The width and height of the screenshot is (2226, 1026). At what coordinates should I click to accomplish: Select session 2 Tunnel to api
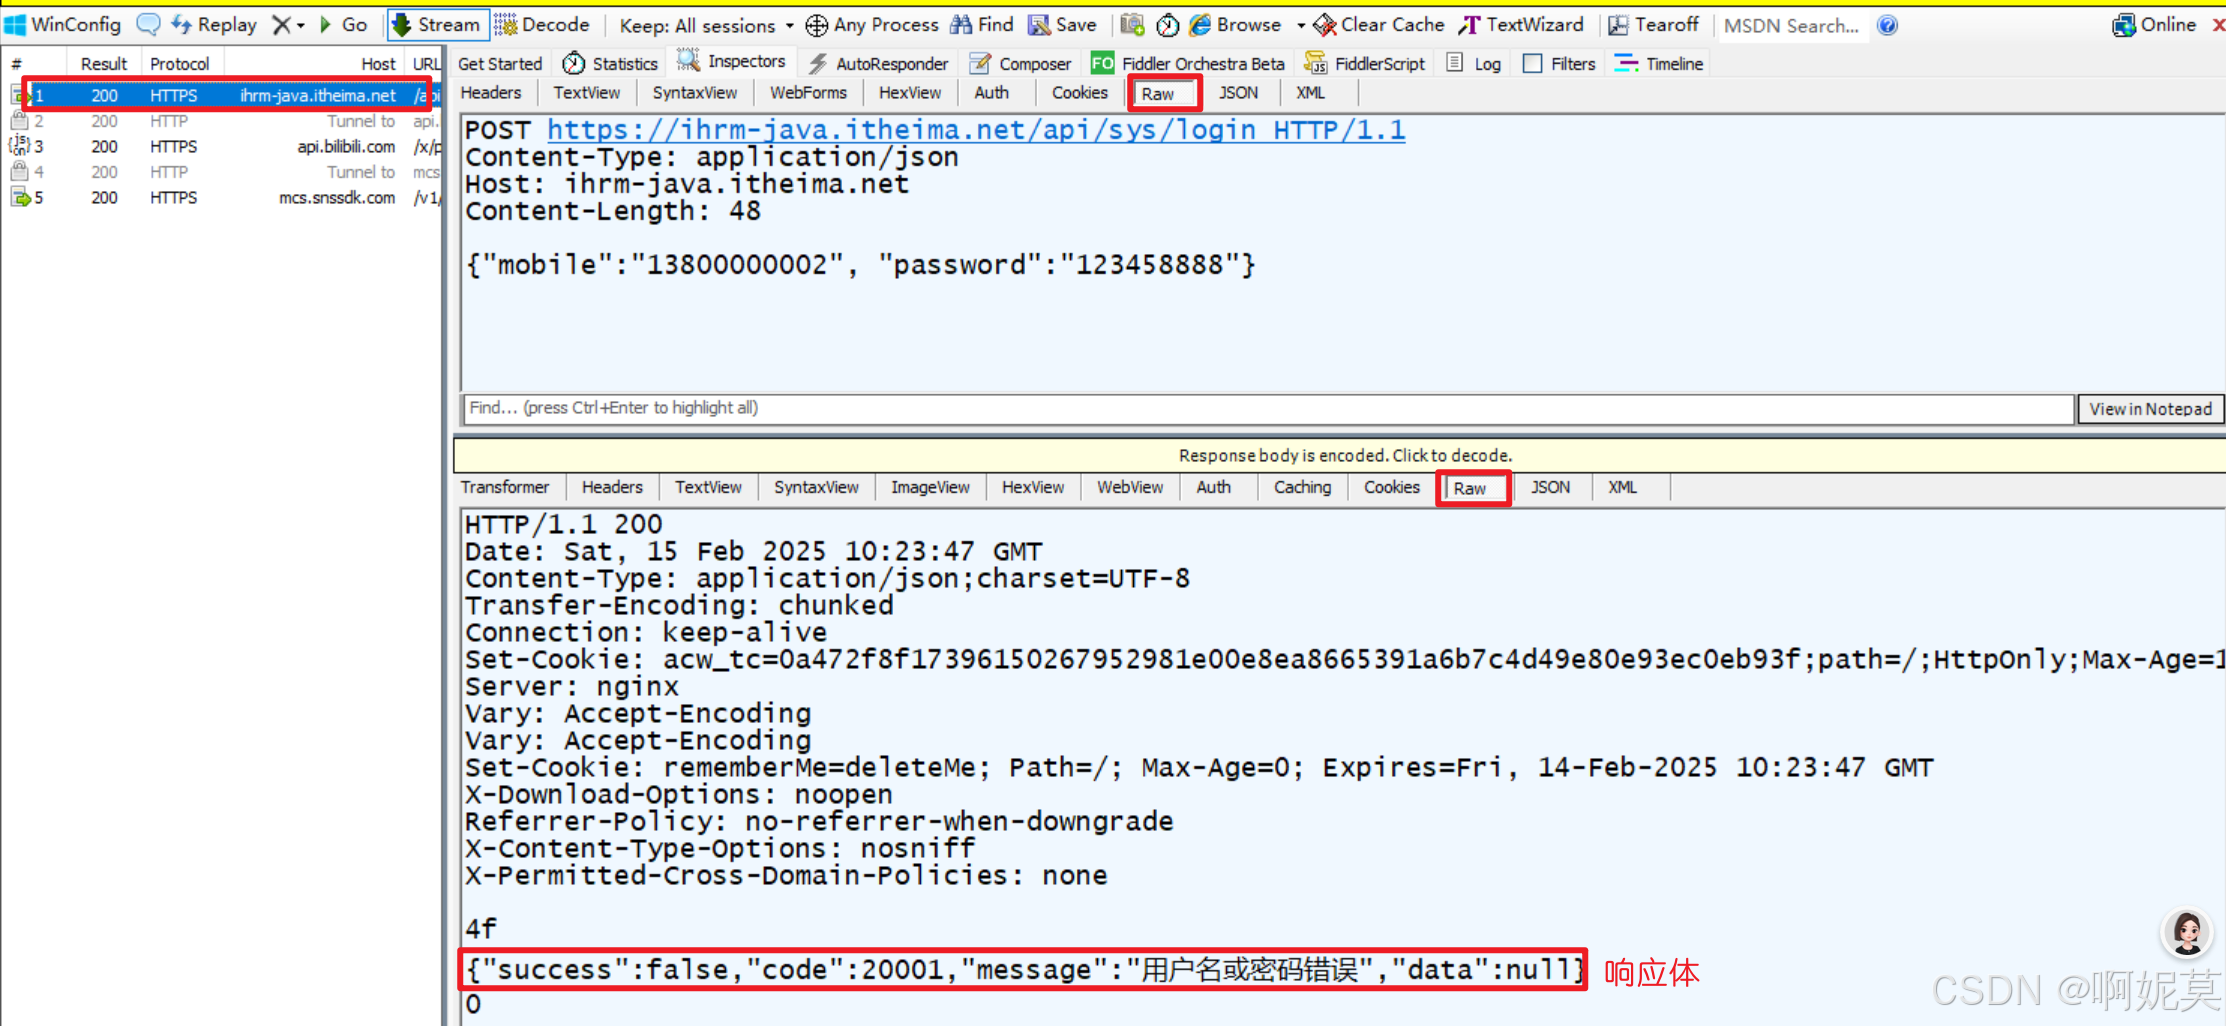[222, 121]
